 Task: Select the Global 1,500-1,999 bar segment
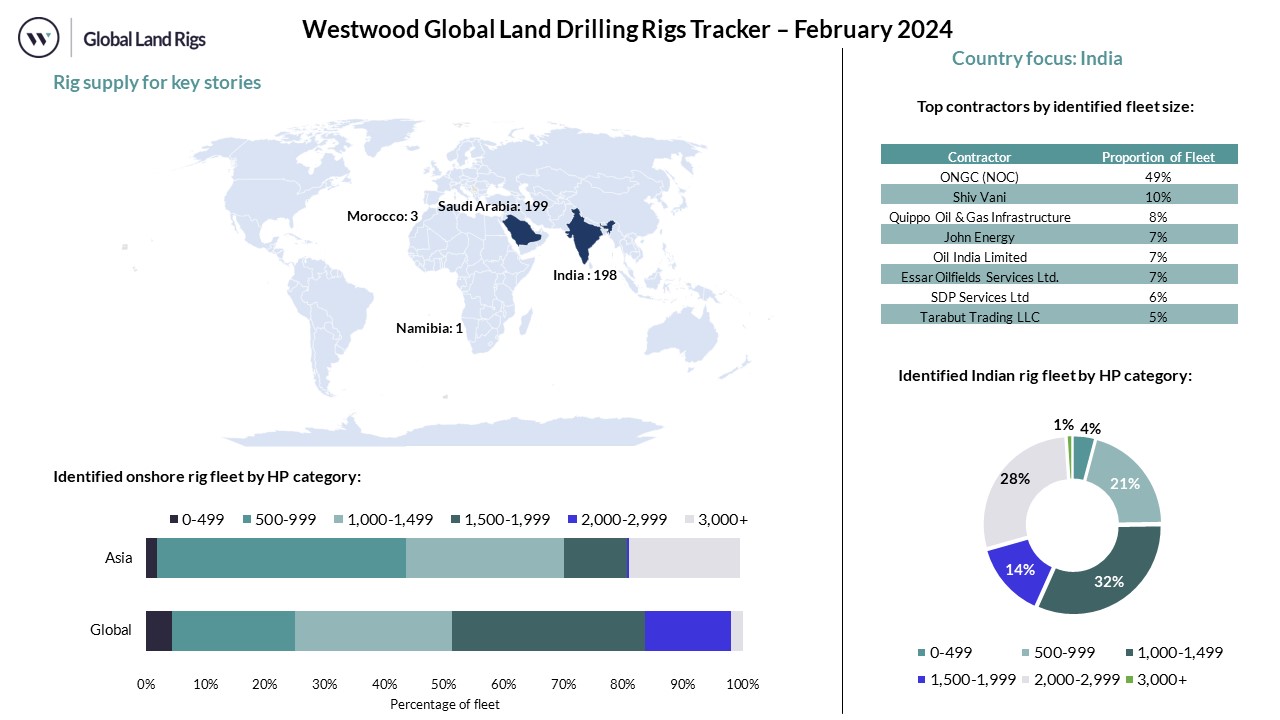(548, 630)
